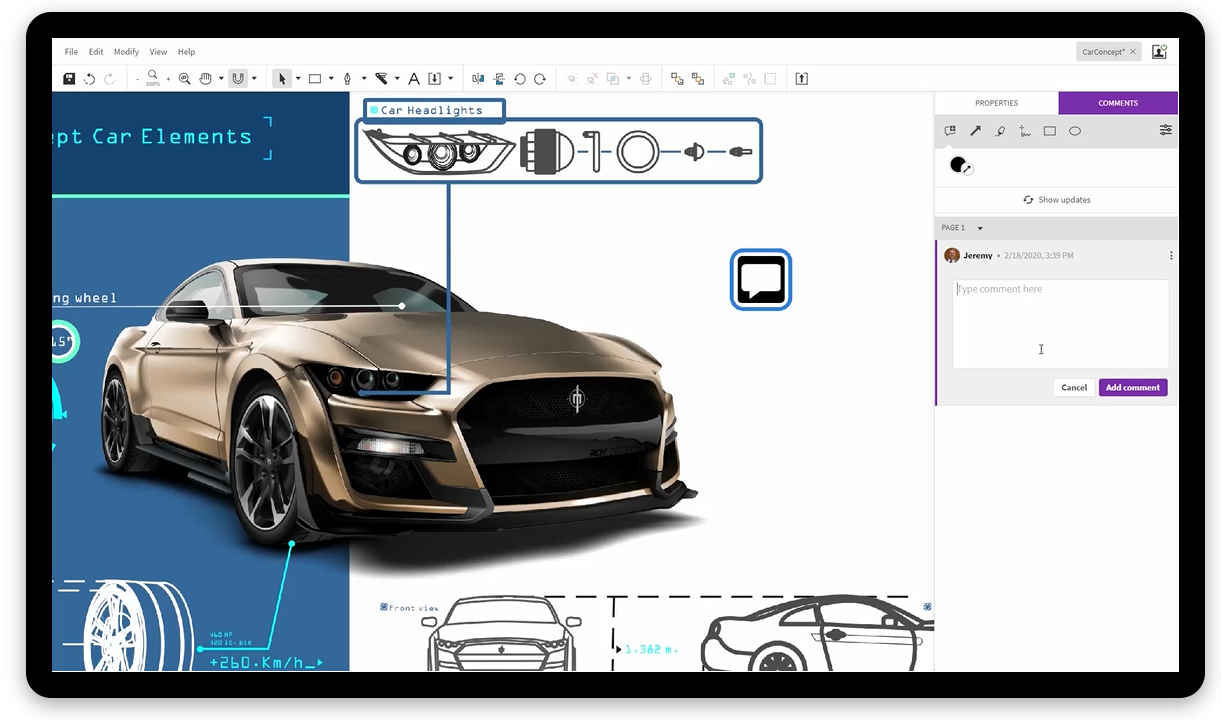The width and height of the screenshot is (1221, 720).
Task: Pick the black annotation color swatch
Action: pyautogui.click(x=956, y=165)
